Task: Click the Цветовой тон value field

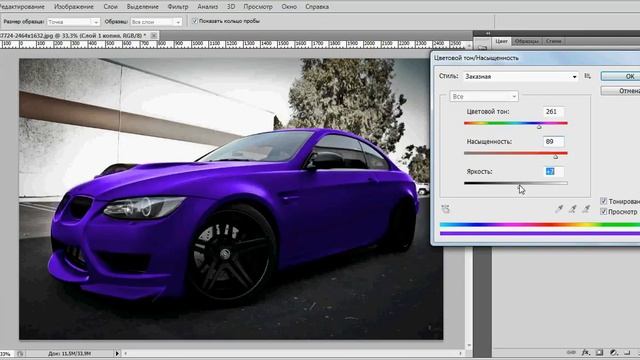Action: [x=553, y=111]
